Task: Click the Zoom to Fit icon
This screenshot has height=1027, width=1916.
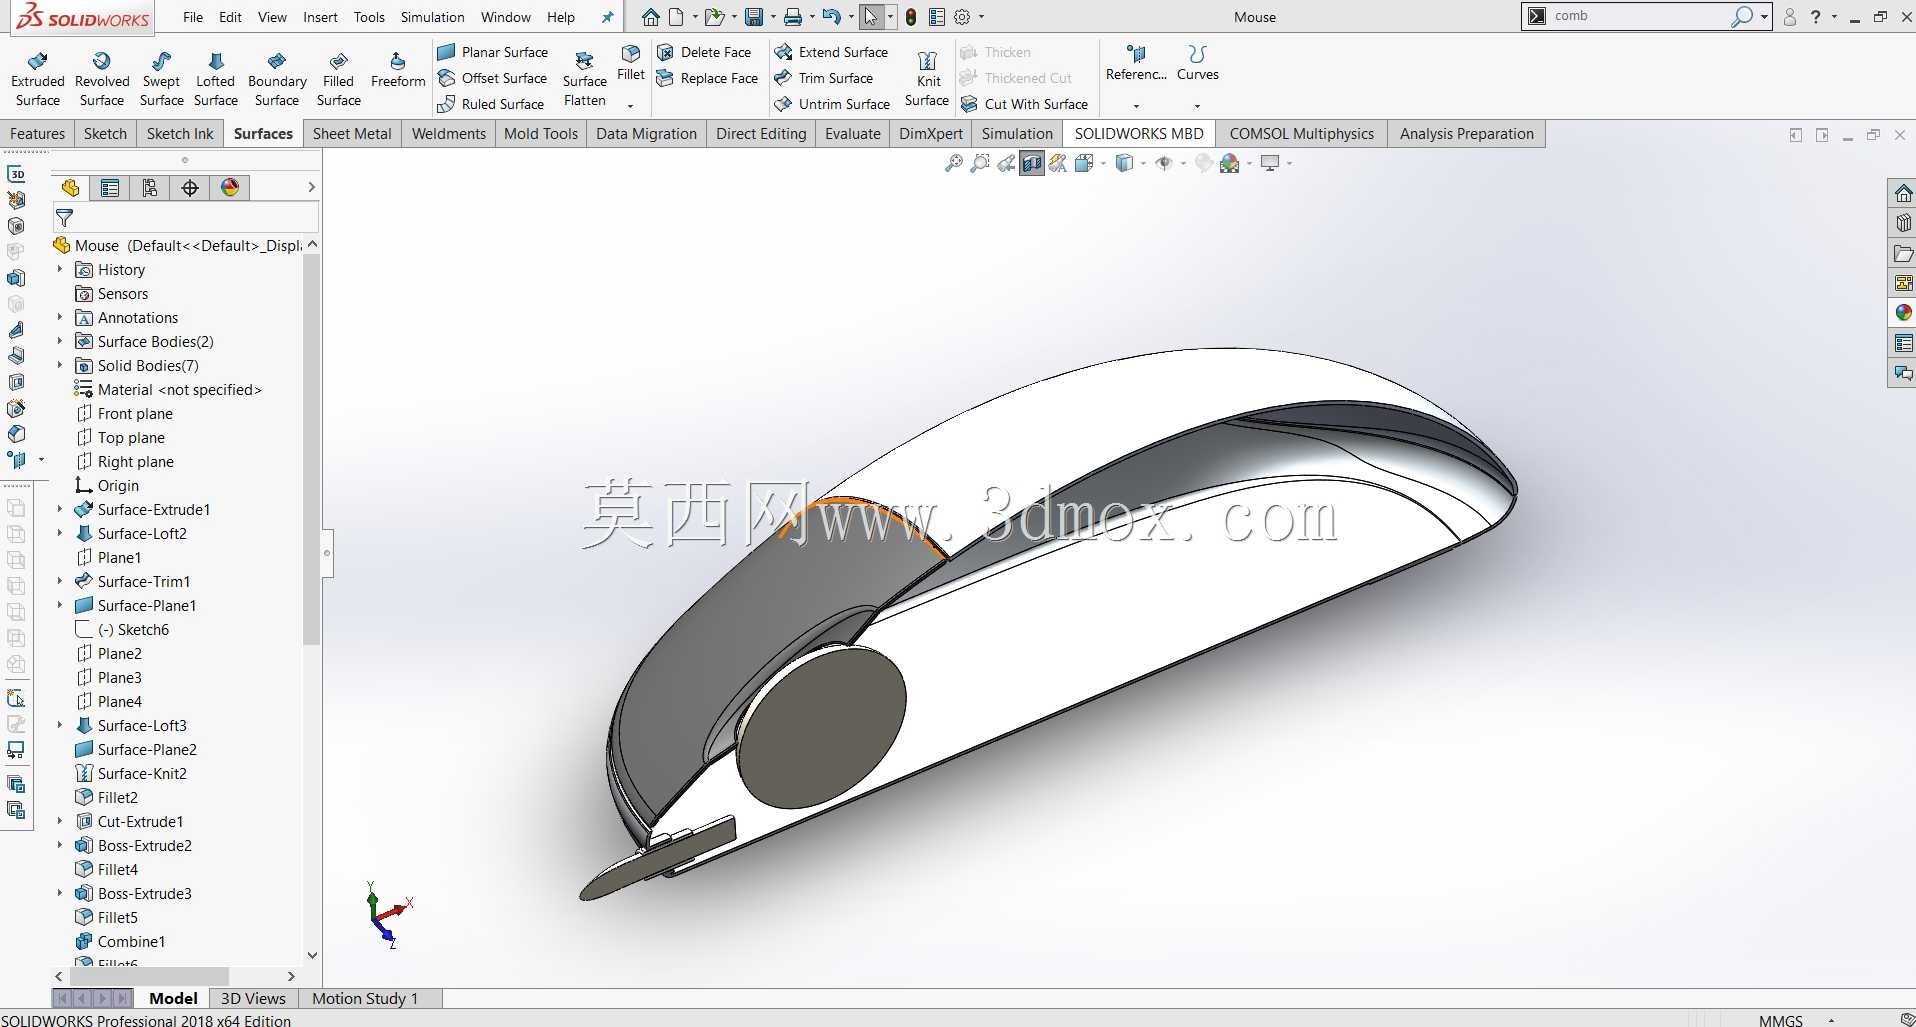Action: [x=954, y=163]
